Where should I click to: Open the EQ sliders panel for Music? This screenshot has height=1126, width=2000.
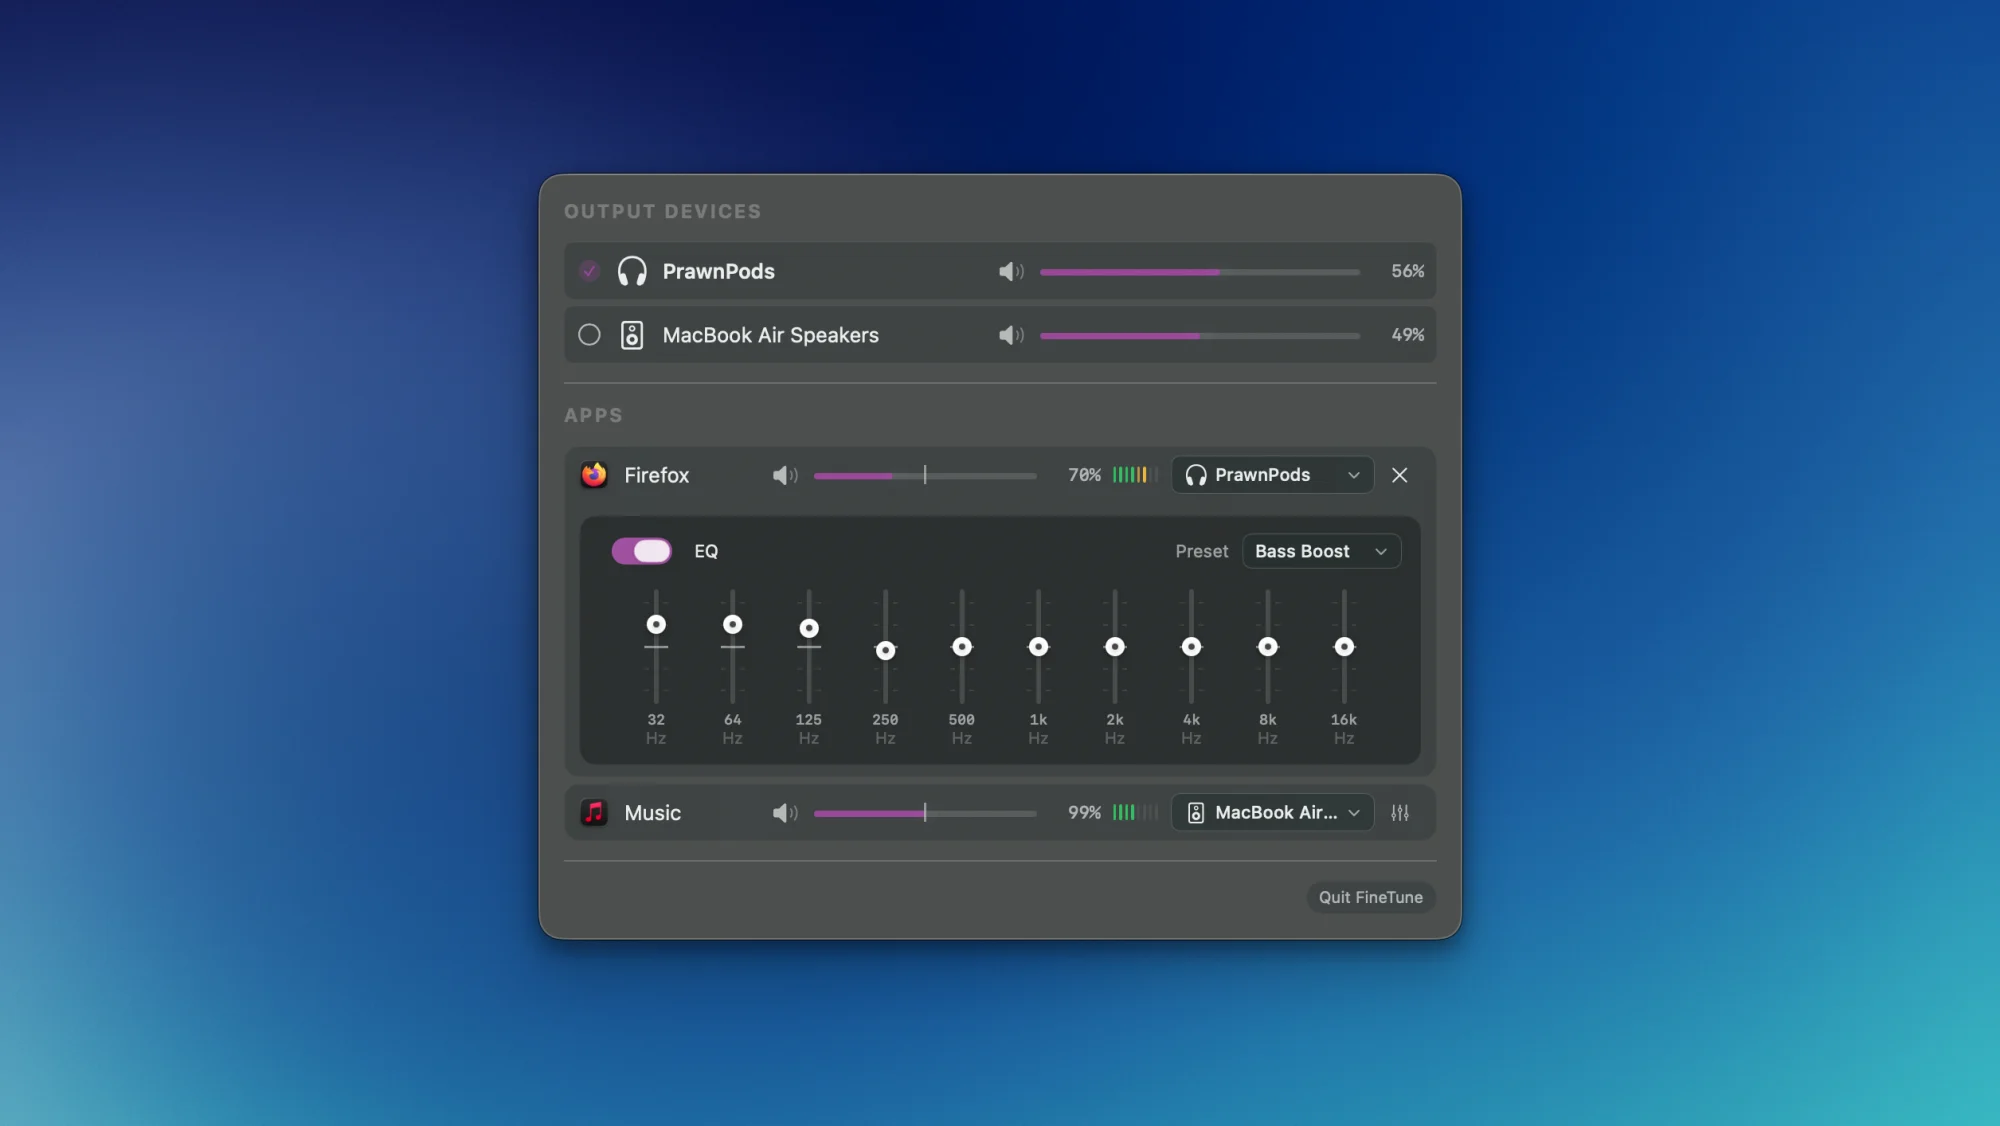point(1400,813)
